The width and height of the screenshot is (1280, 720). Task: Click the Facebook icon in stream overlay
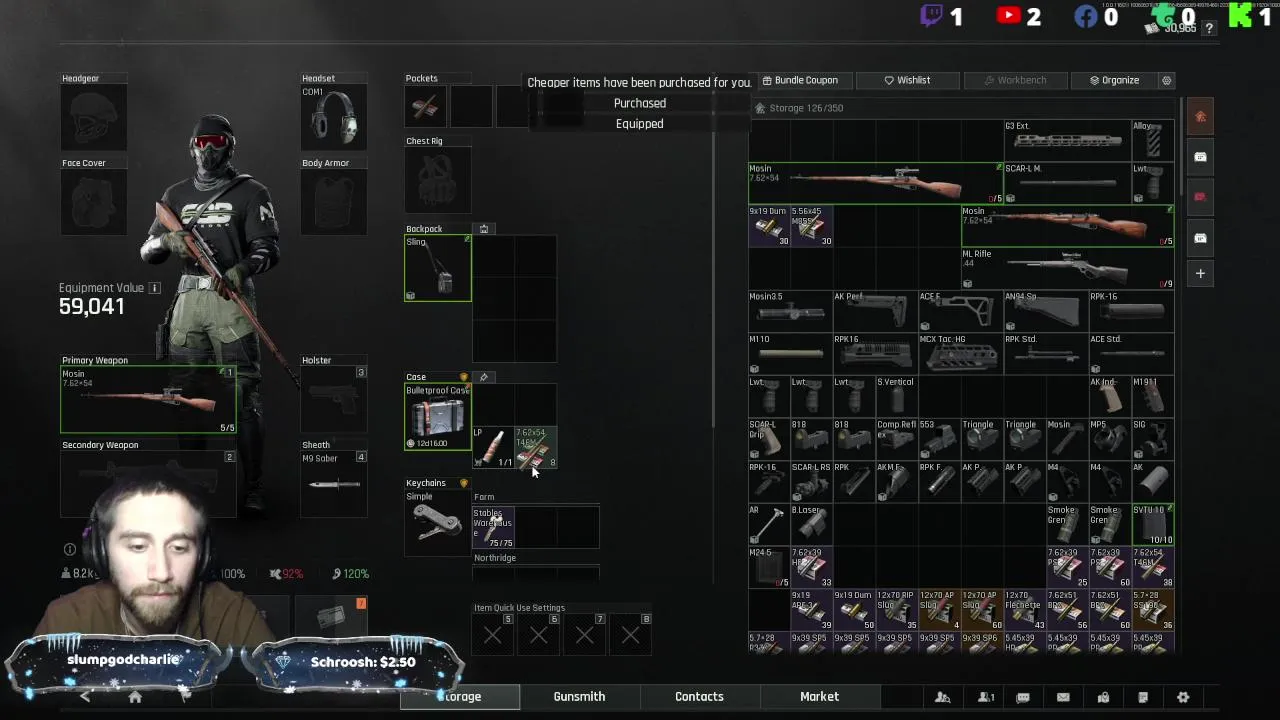(1085, 16)
